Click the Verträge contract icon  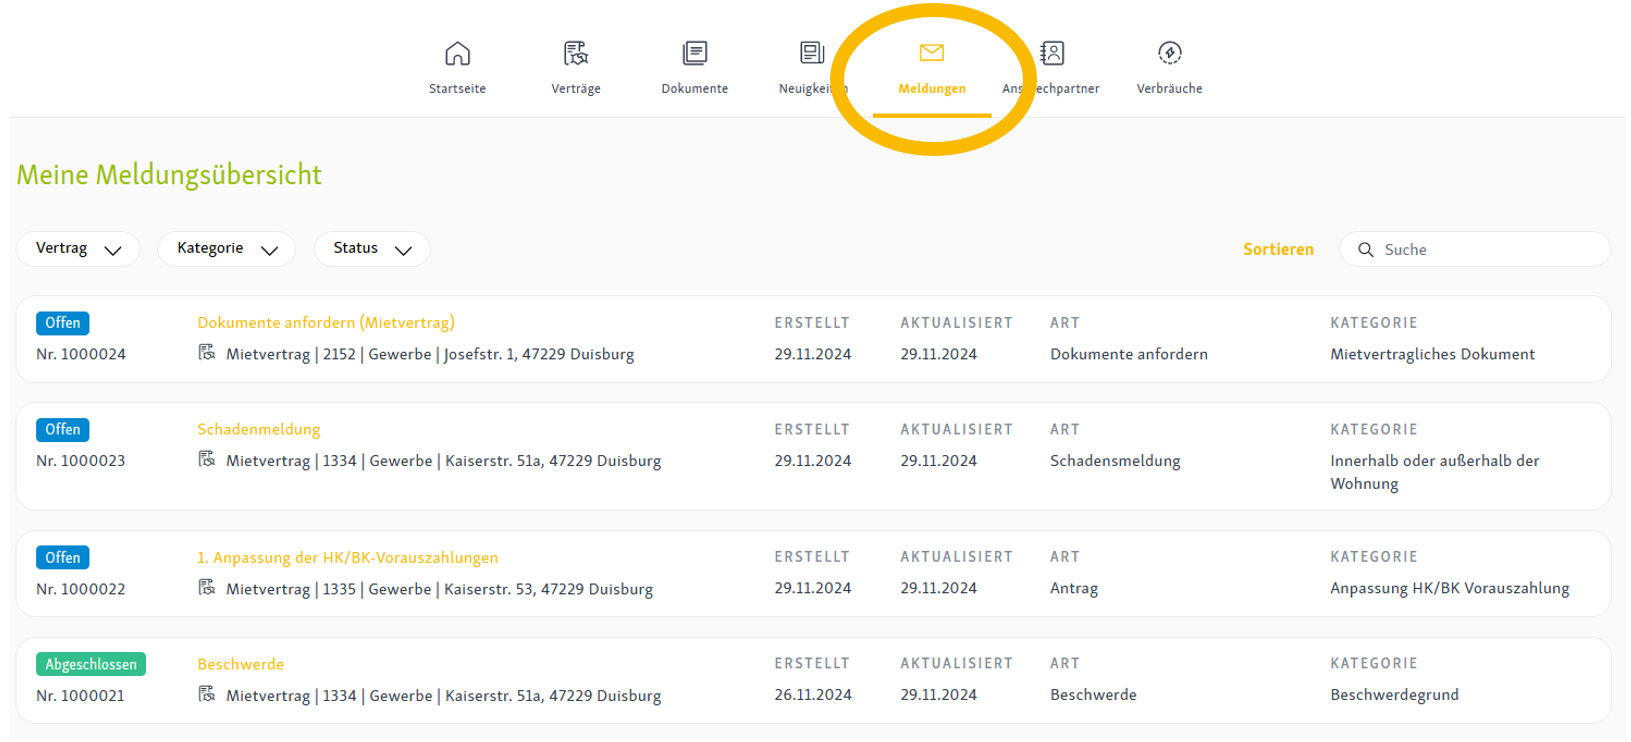(576, 53)
